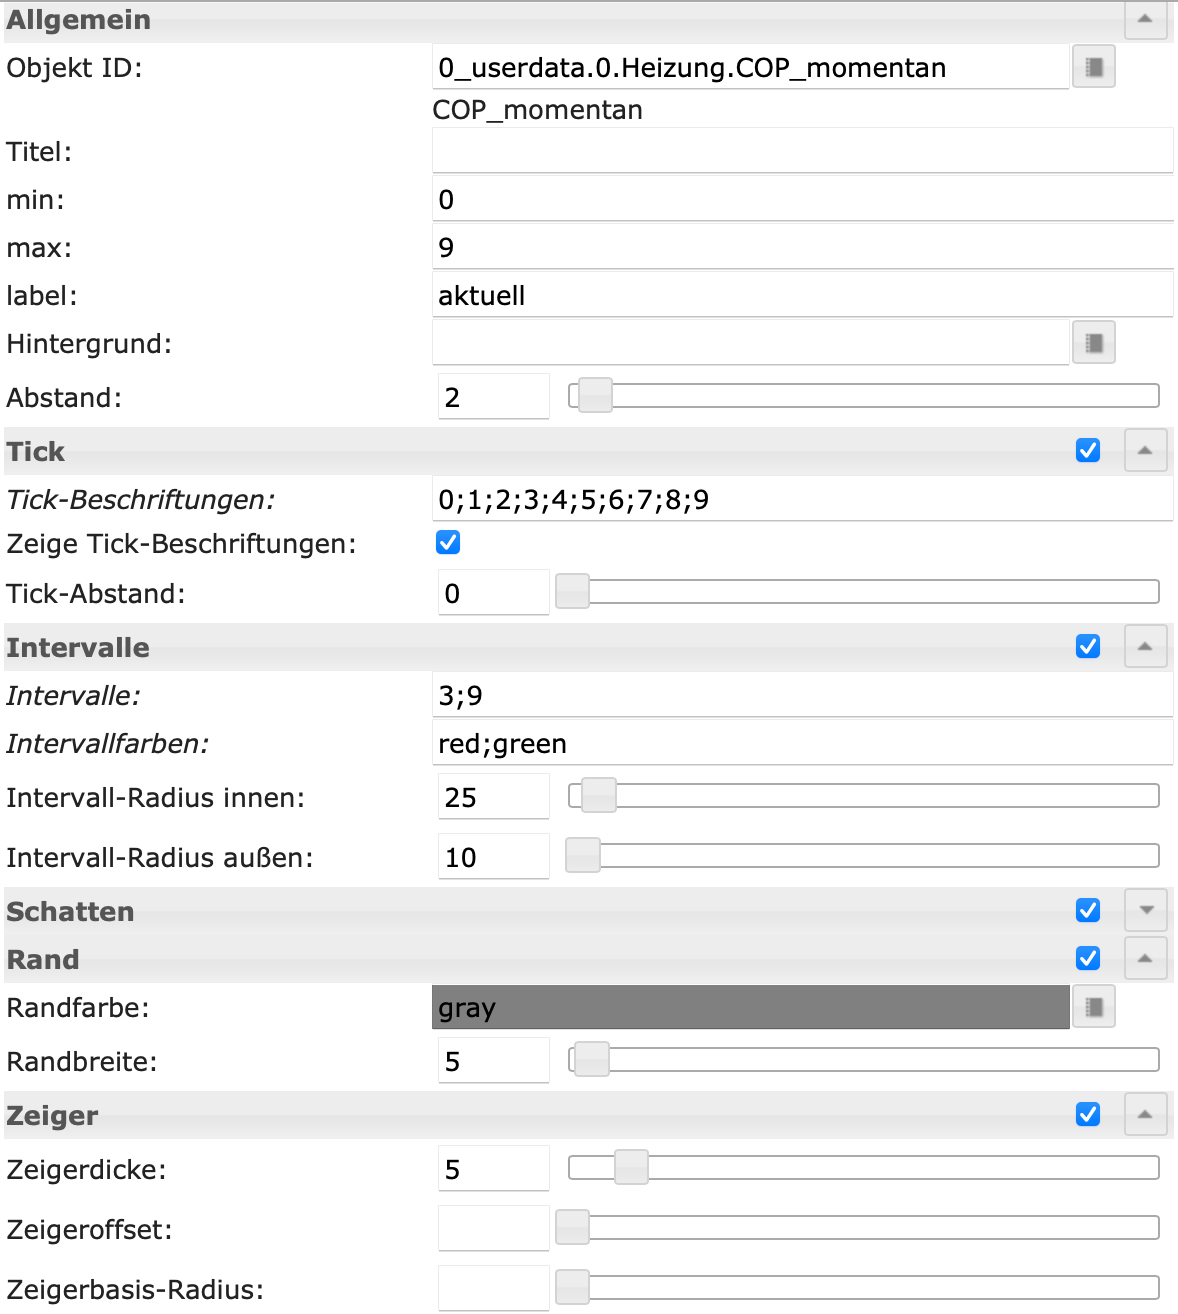This screenshot has height=1314, width=1178.
Task: Toggle the Zeiger group checkbox
Action: point(1088,1114)
